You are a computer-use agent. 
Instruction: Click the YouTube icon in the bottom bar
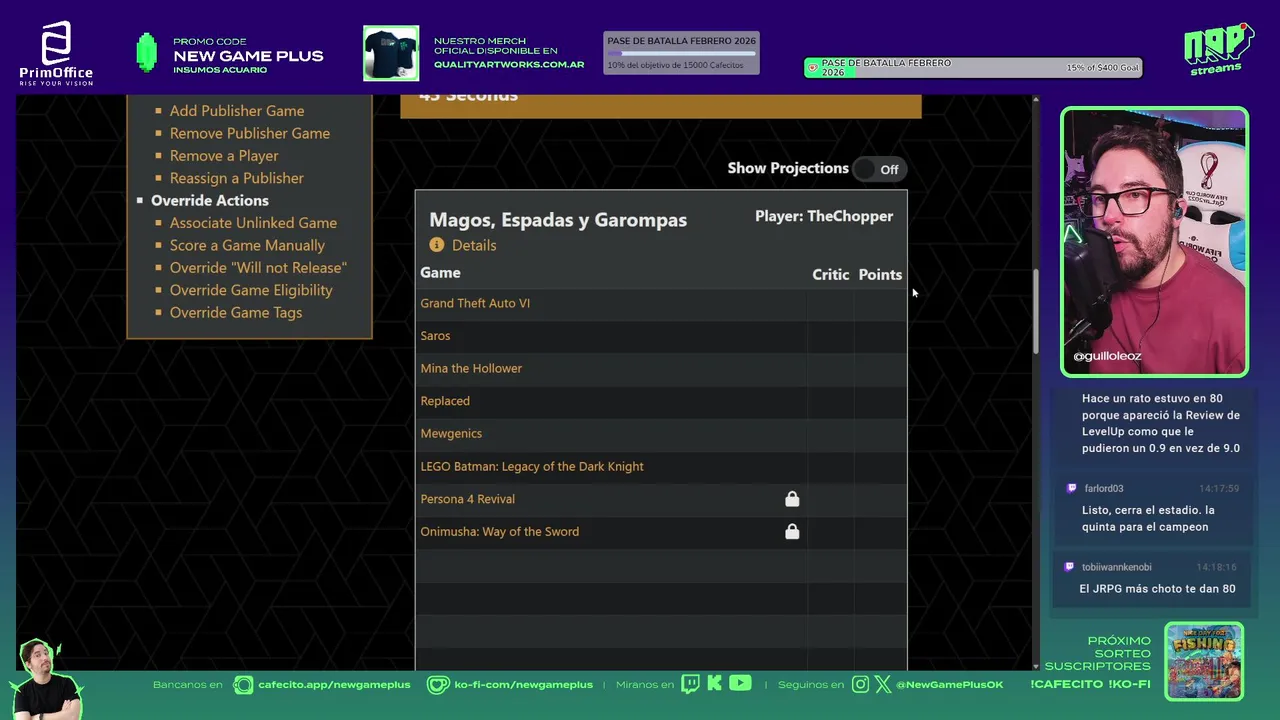click(740, 684)
